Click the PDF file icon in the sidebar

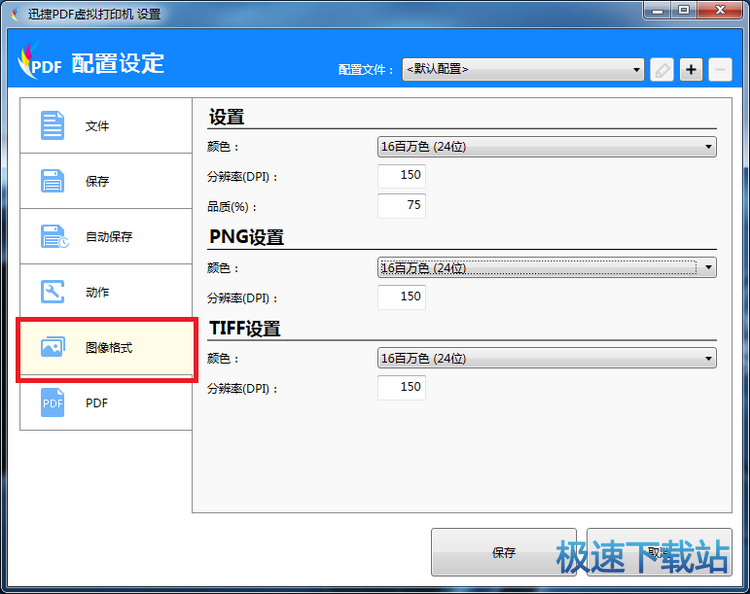[52, 403]
